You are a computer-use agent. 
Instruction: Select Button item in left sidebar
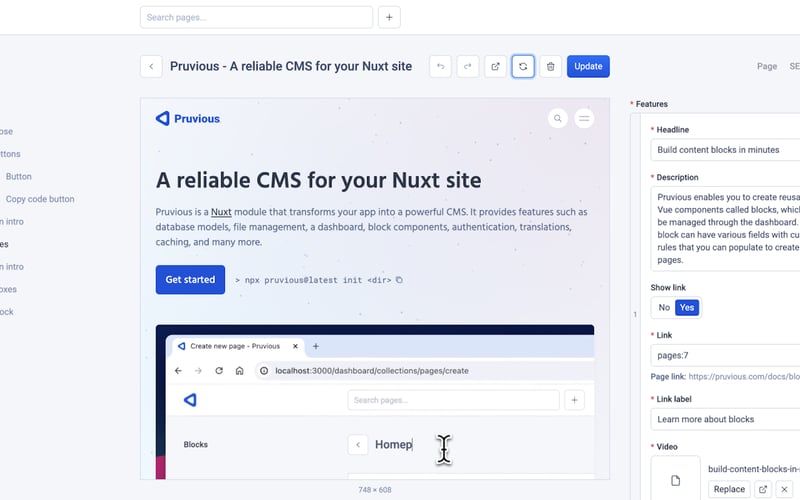tap(19, 177)
